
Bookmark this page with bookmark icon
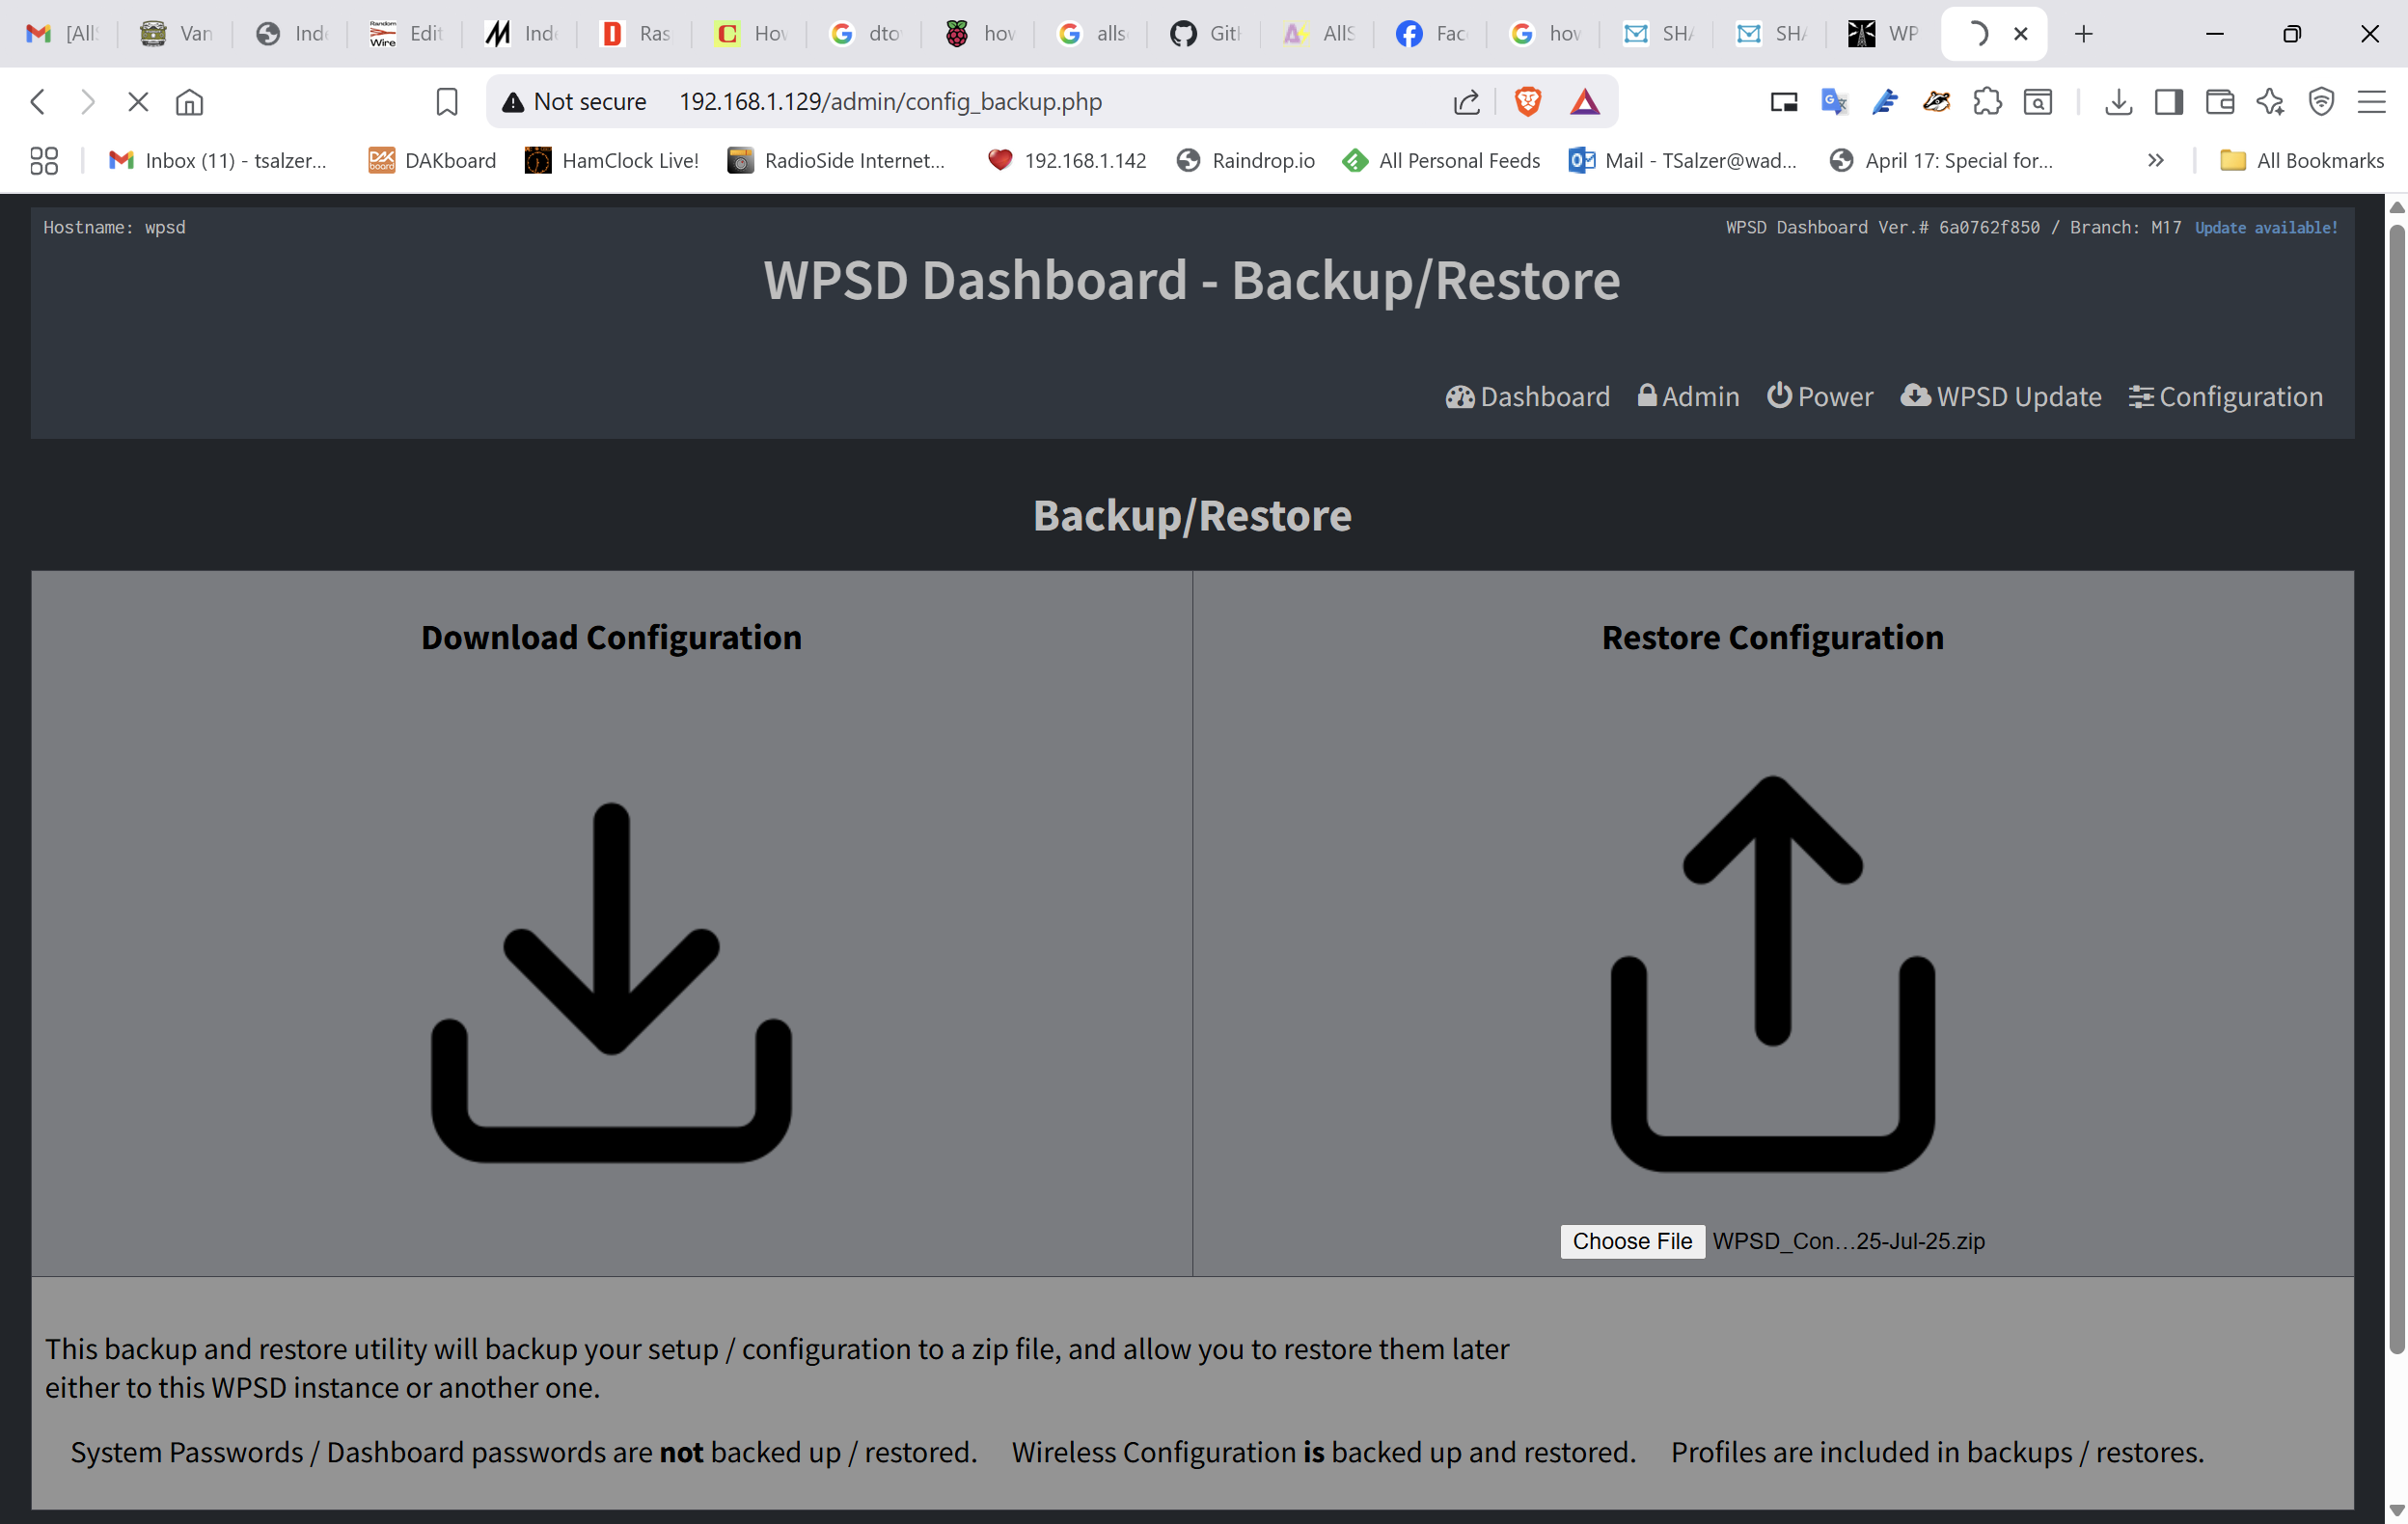pyautogui.click(x=446, y=101)
